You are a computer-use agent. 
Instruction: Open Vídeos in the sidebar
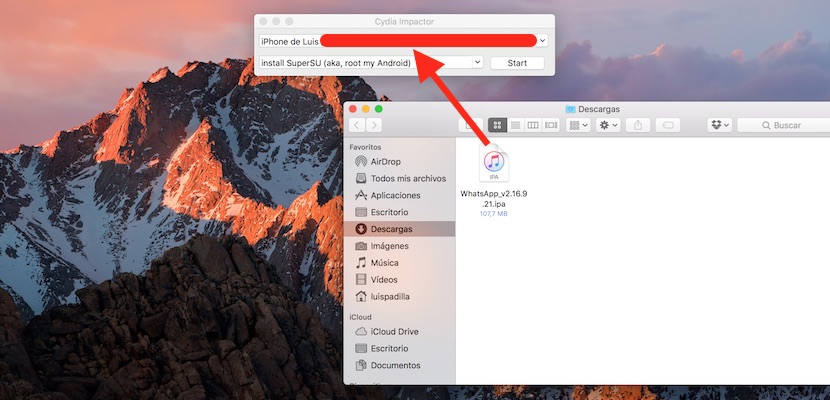click(400, 279)
